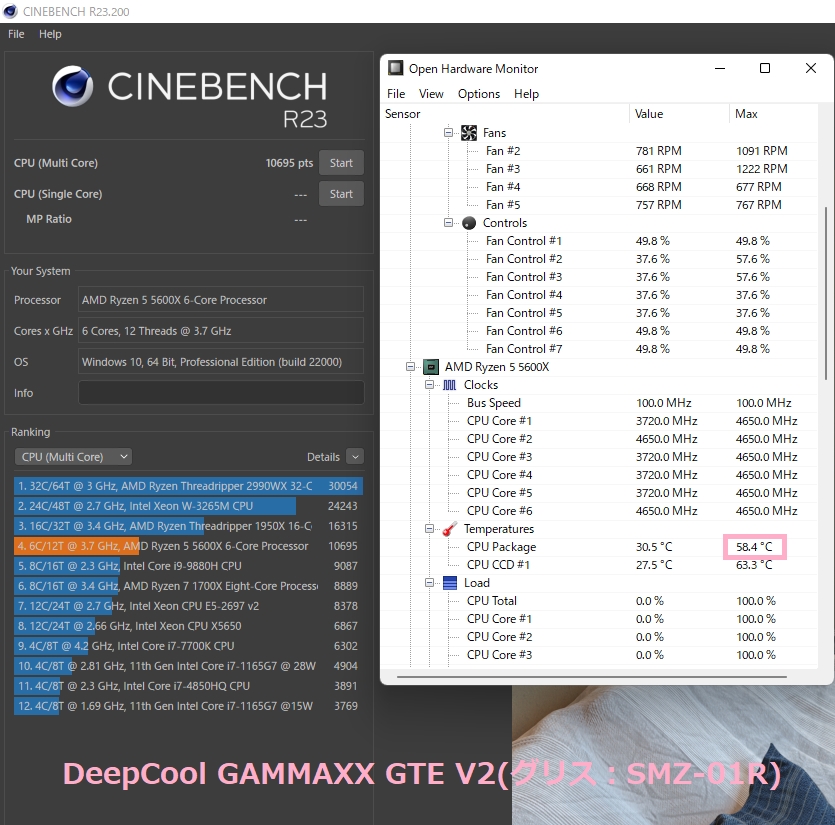
Task: Collapse the Load node
Action: (x=429, y=583)
